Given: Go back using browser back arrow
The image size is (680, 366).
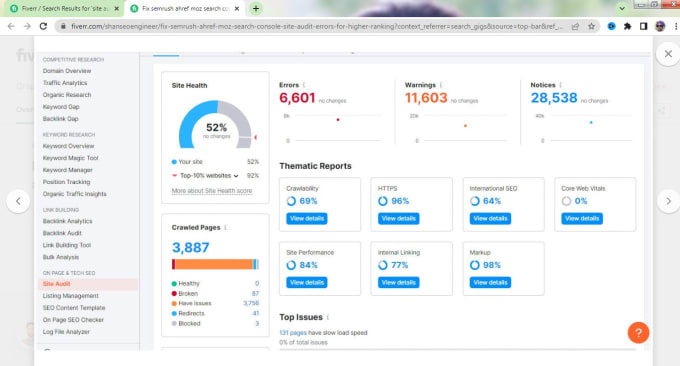Looking at the screenshot, I should 11,26.
